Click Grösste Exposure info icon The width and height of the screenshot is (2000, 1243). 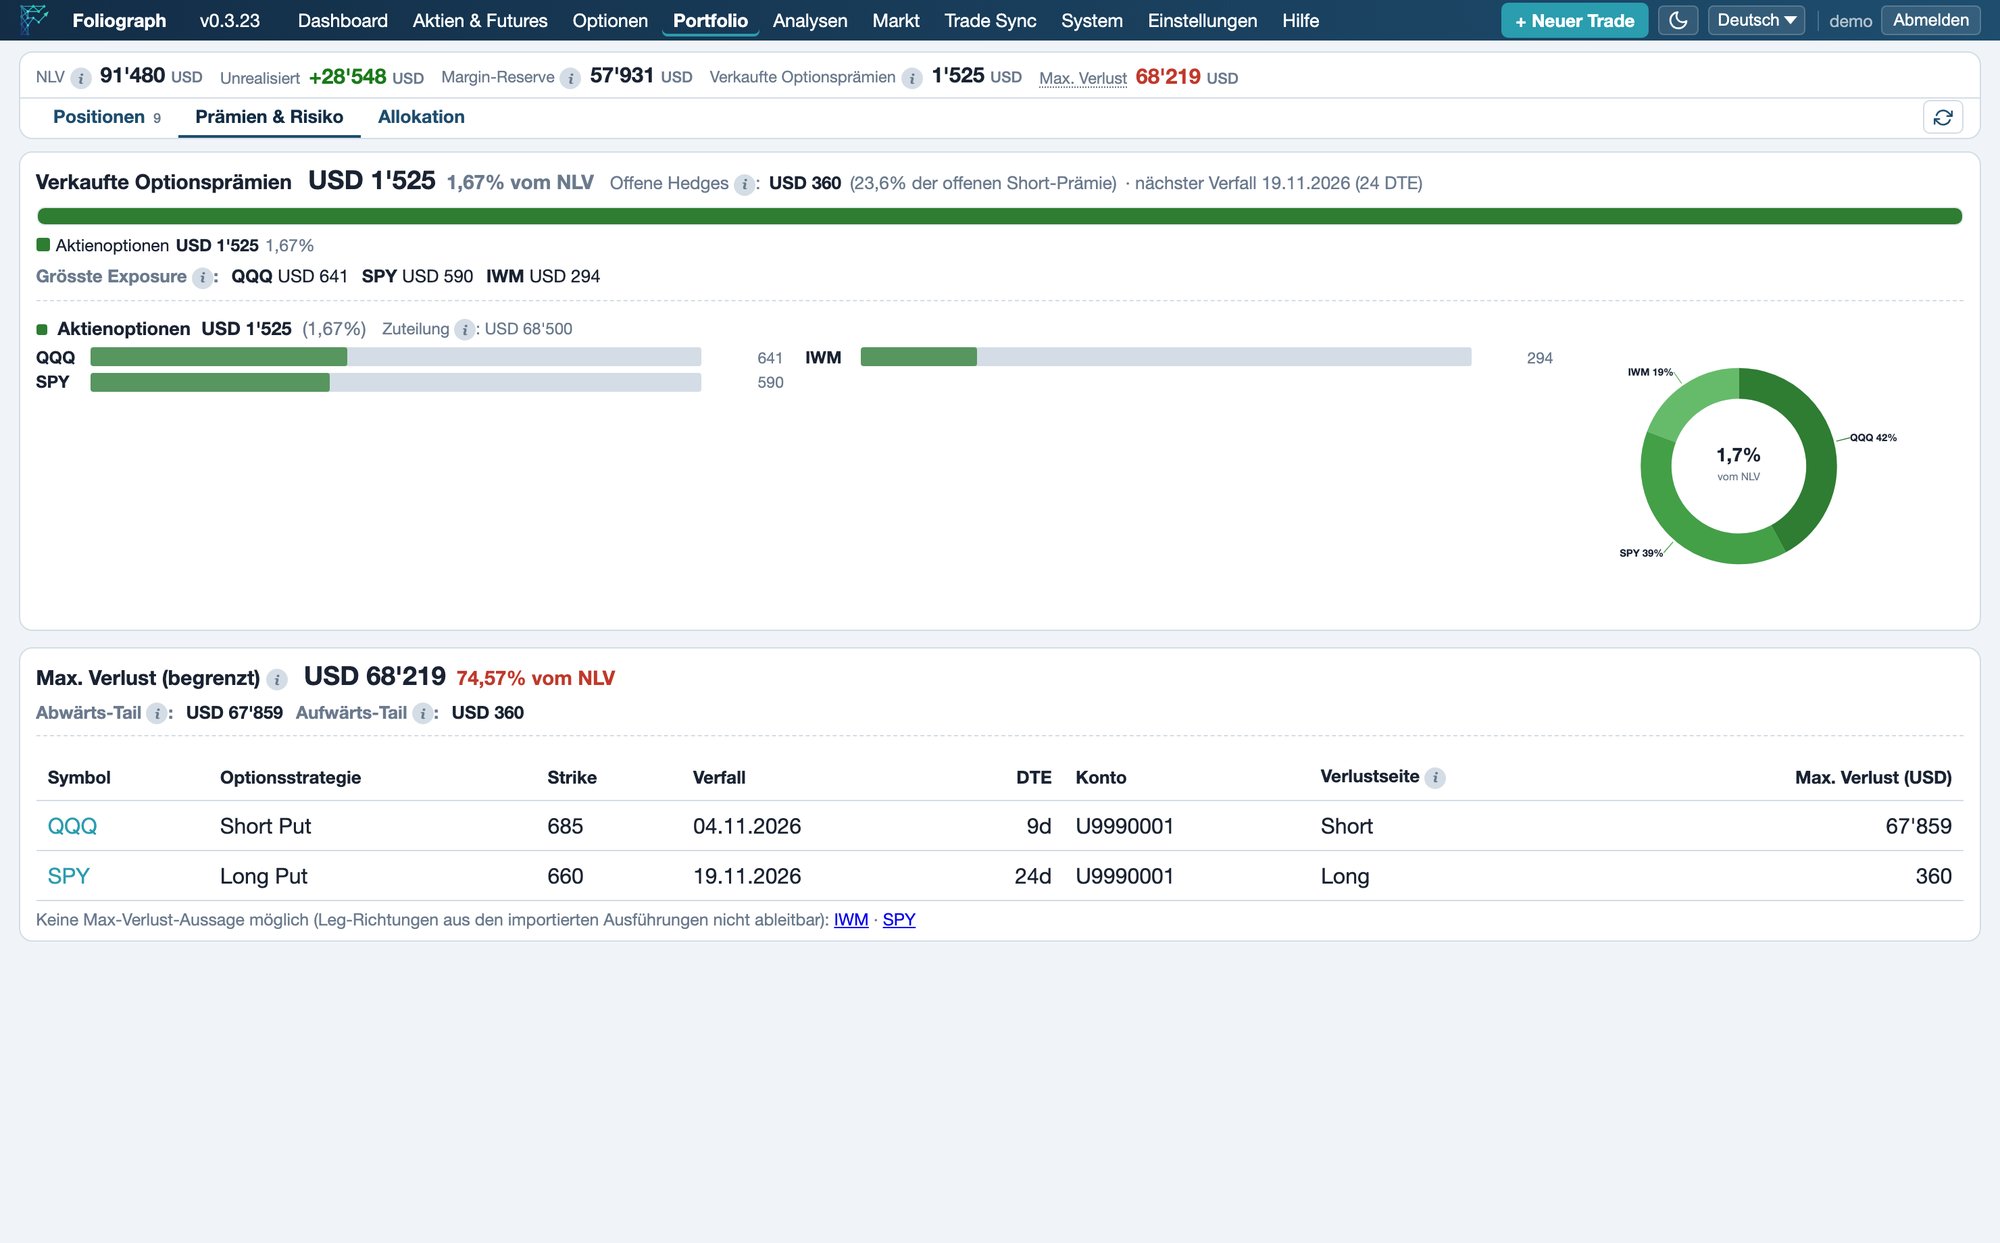click(x=202, y=277)
